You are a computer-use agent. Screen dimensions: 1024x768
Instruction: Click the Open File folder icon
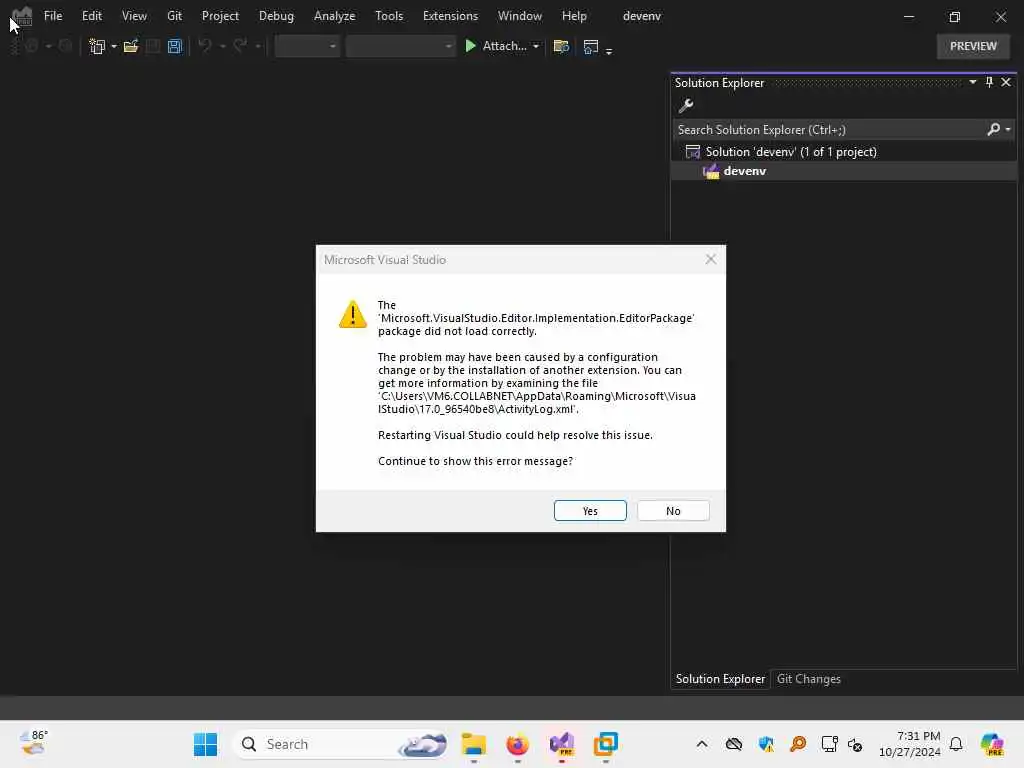coord(131,46)
